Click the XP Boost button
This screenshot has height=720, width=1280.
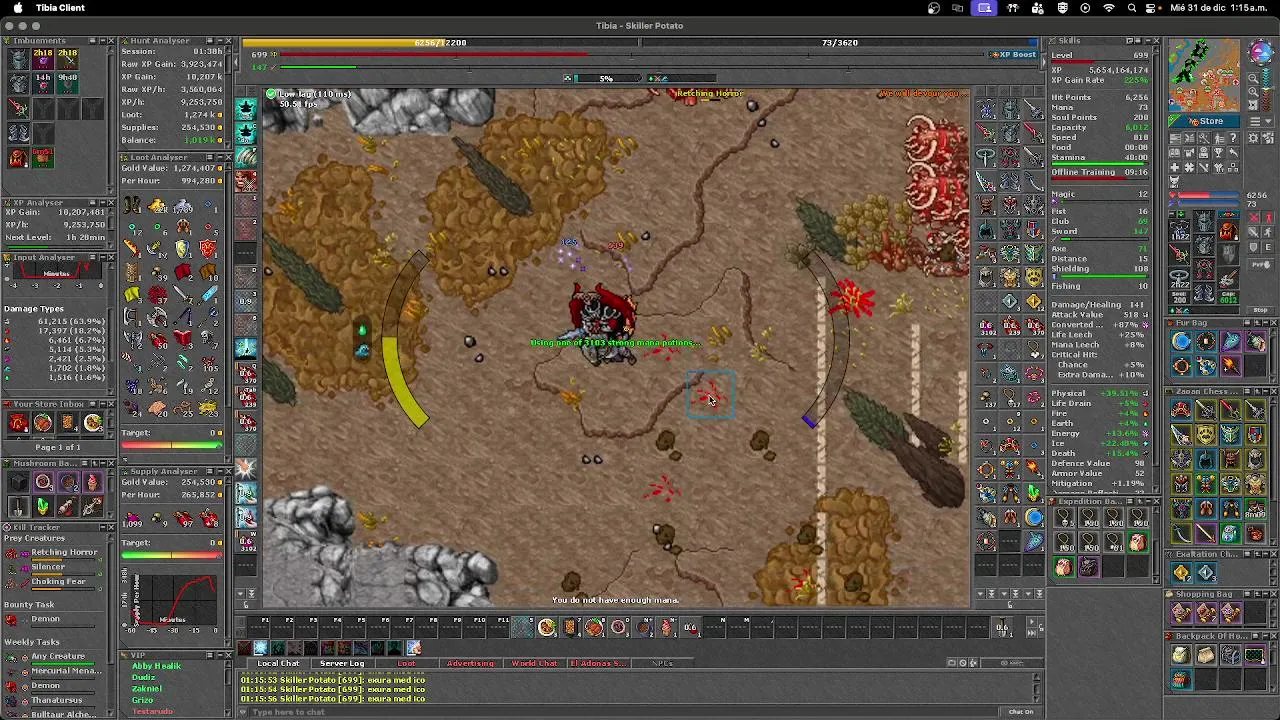(1013, 54)
